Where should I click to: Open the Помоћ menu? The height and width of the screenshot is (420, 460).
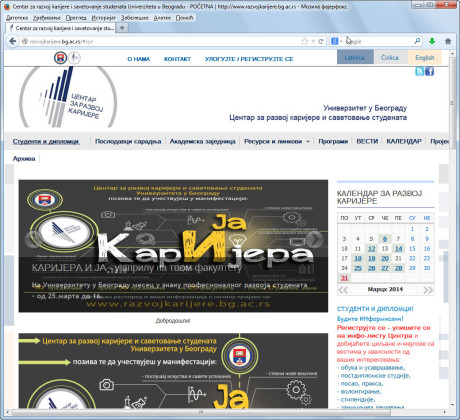click(x=184, y=18)
